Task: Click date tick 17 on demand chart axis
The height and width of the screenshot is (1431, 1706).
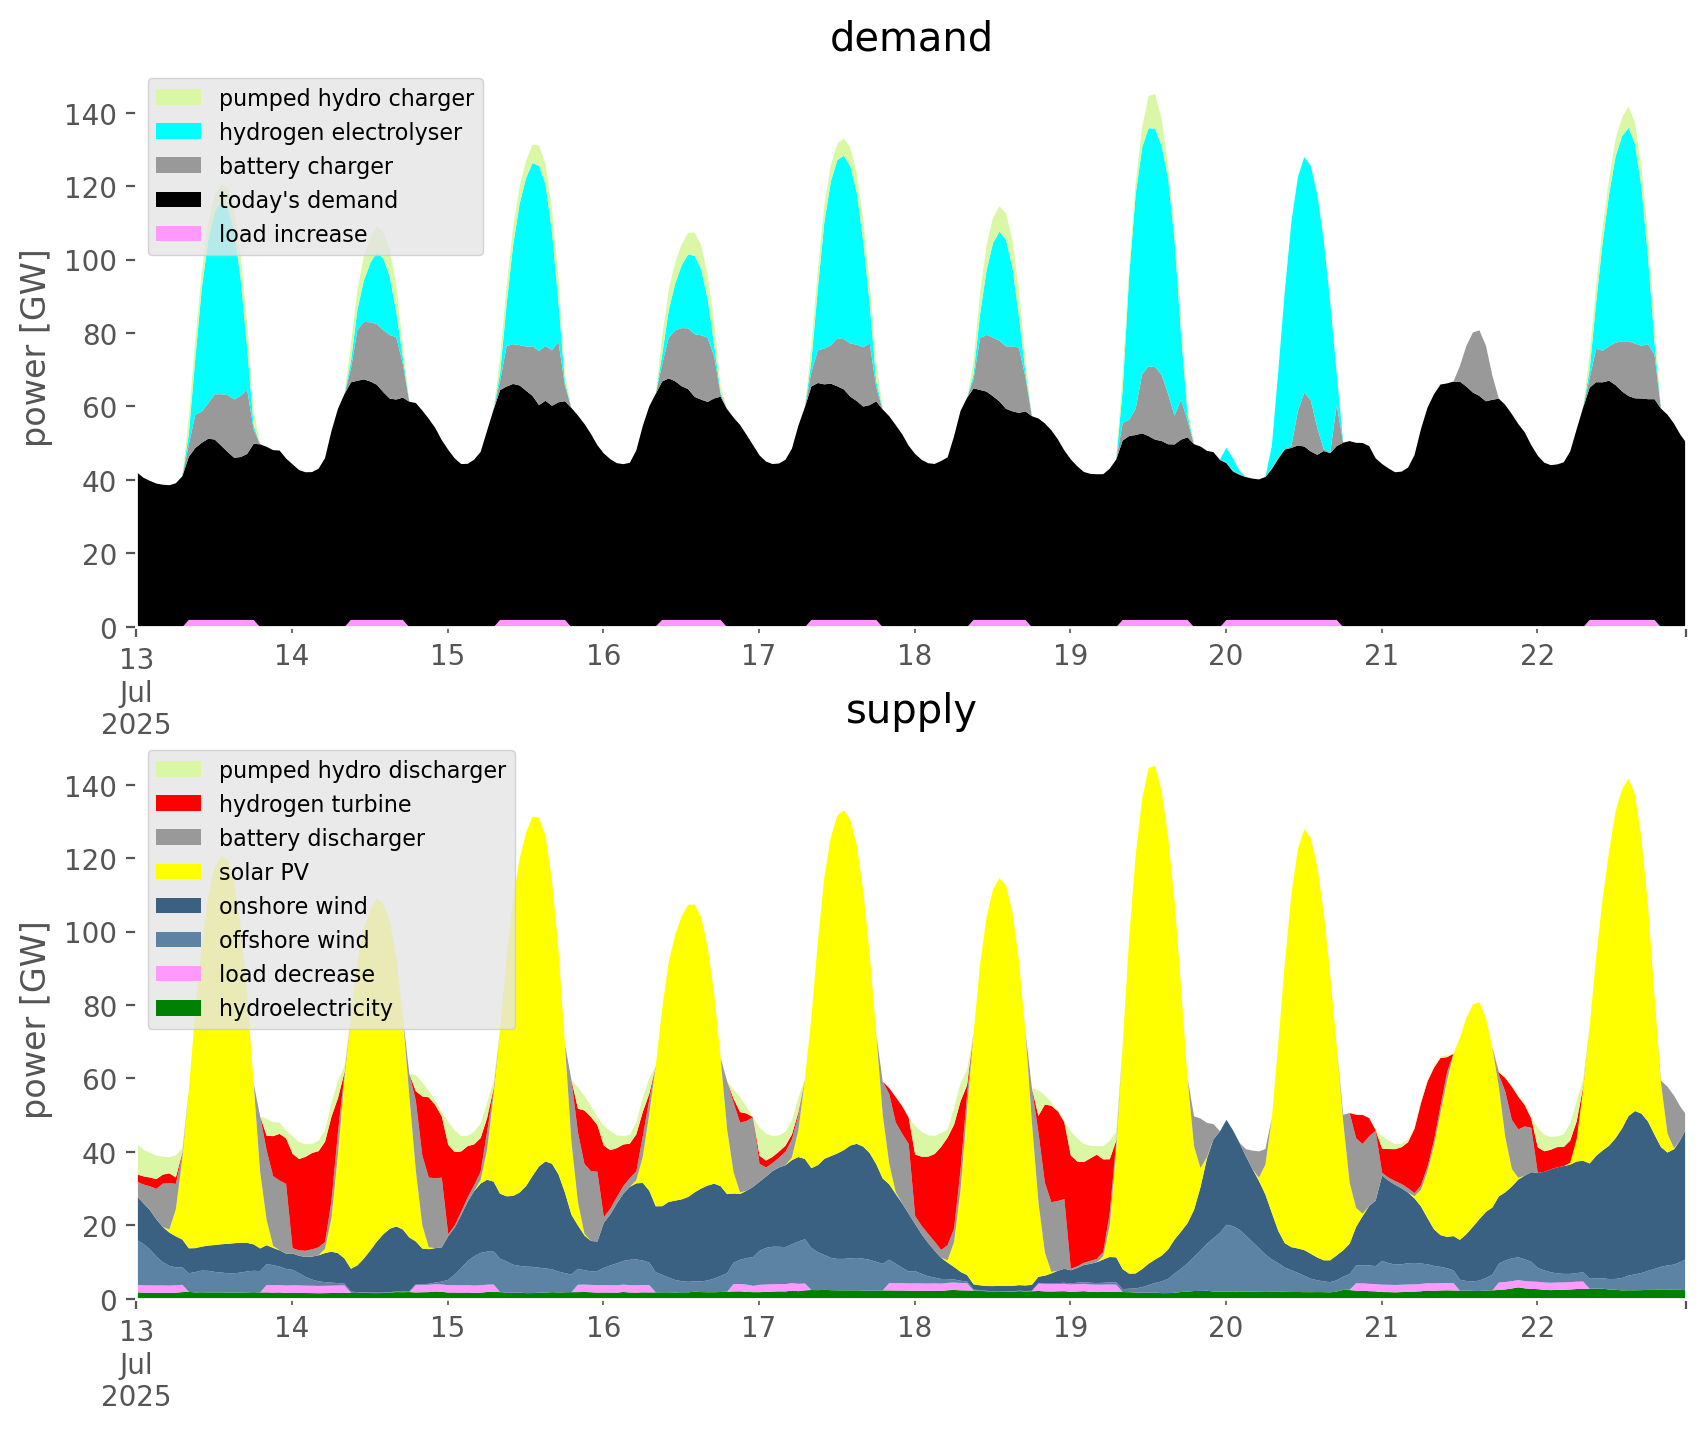Action: (x=759, y=656)
